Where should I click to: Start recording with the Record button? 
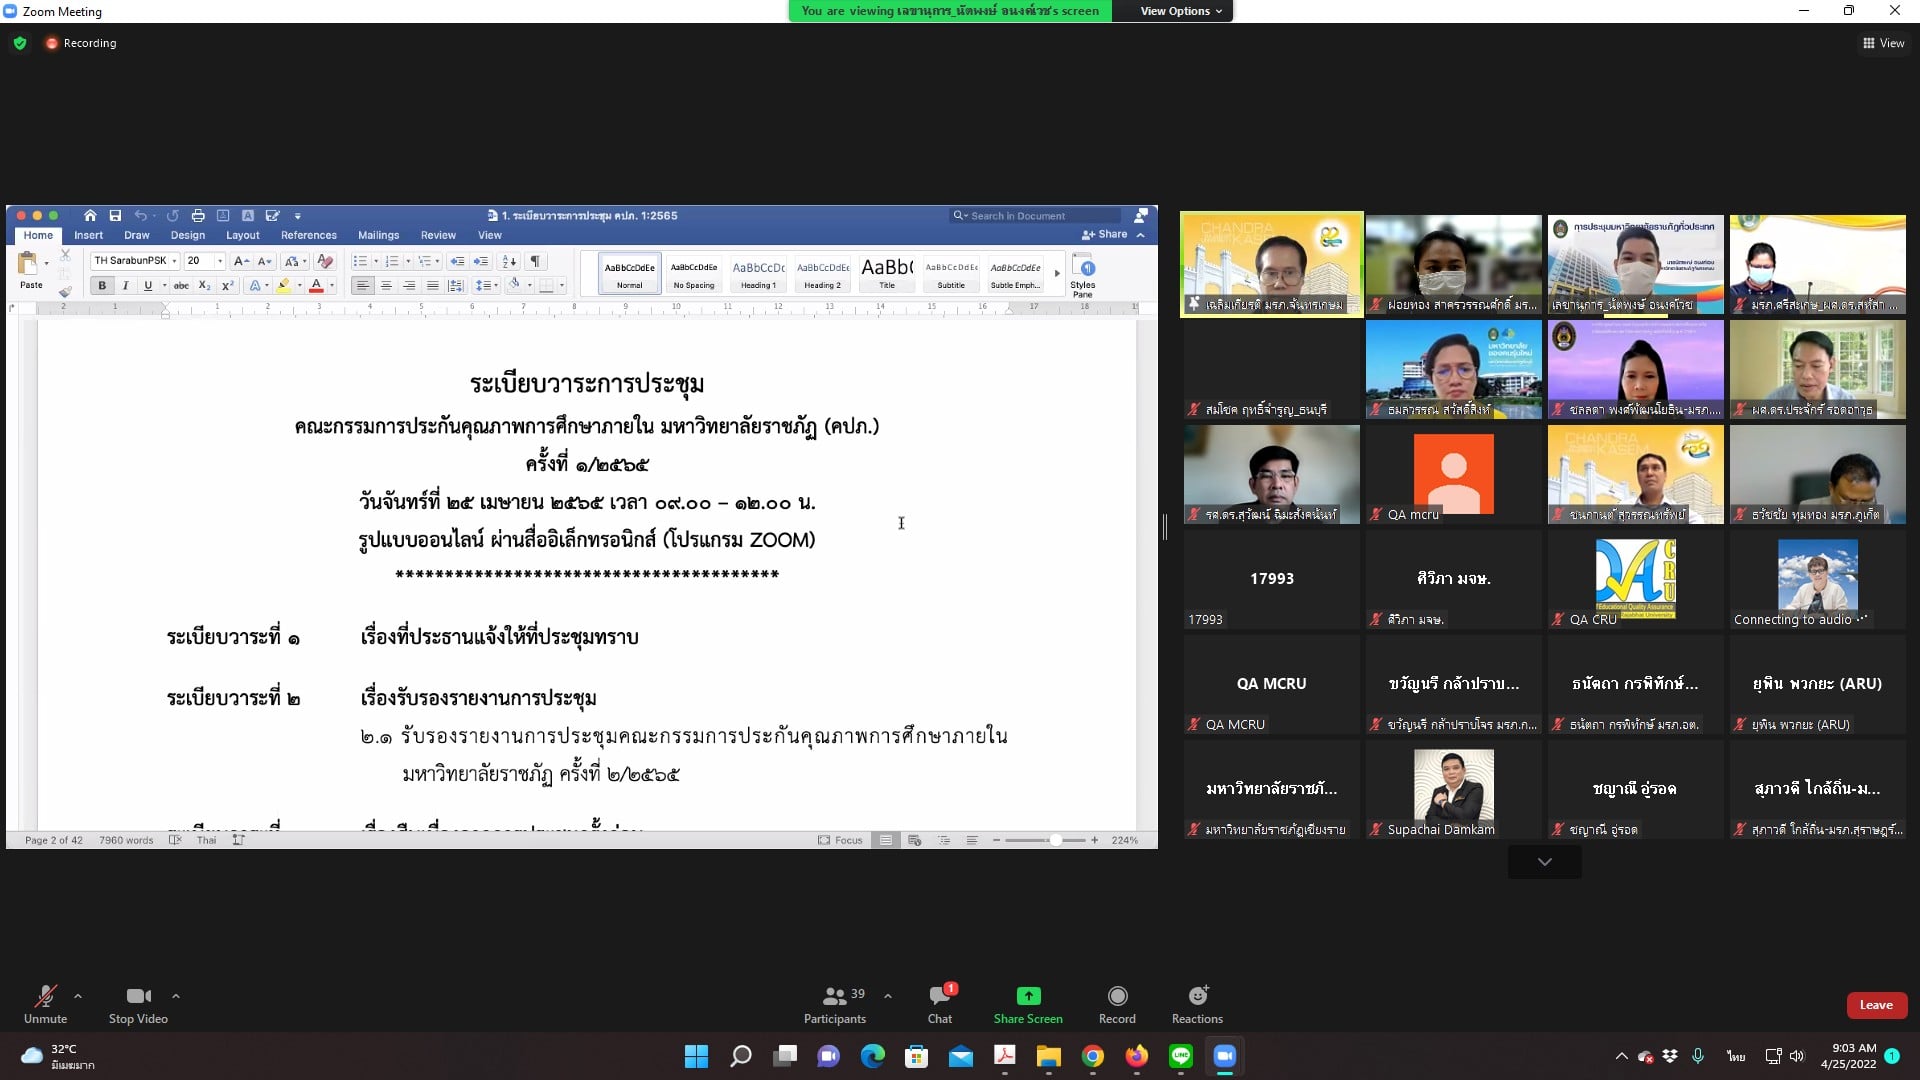pyautogui.click(x=1117, y=996)
